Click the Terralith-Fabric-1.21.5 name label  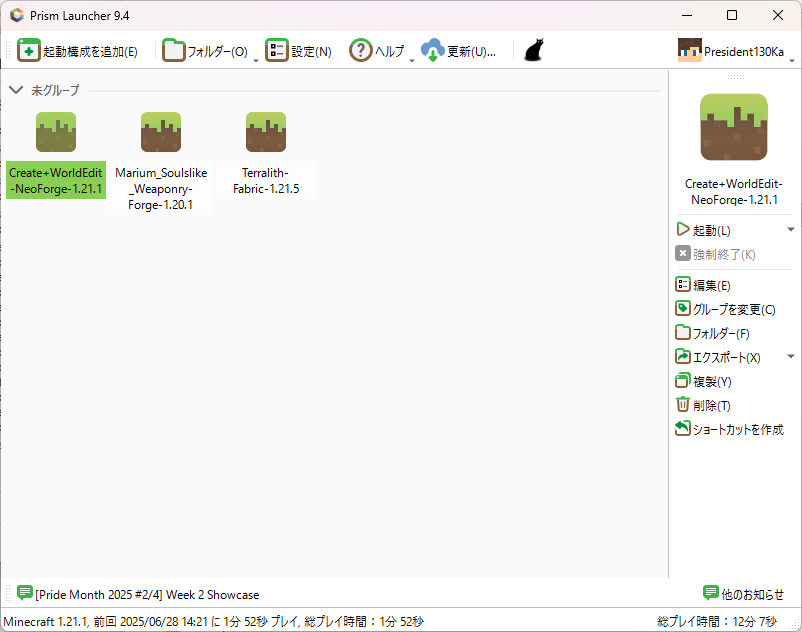(266, 180)
